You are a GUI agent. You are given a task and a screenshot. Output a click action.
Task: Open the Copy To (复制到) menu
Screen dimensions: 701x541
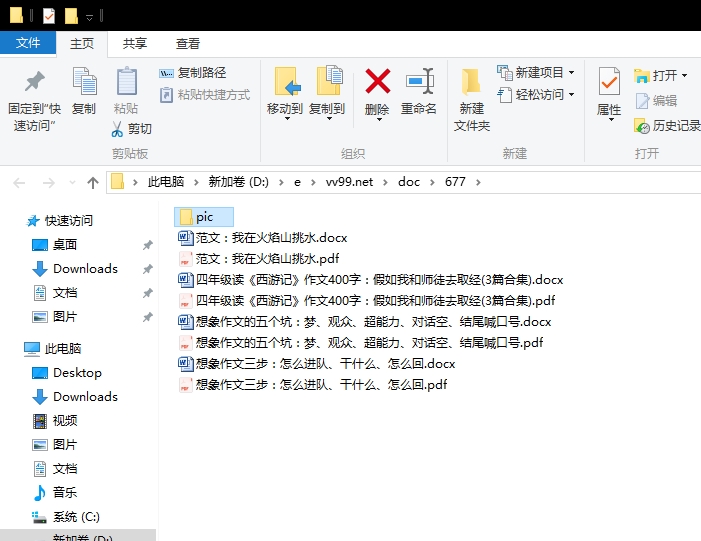tap(328, 93)
